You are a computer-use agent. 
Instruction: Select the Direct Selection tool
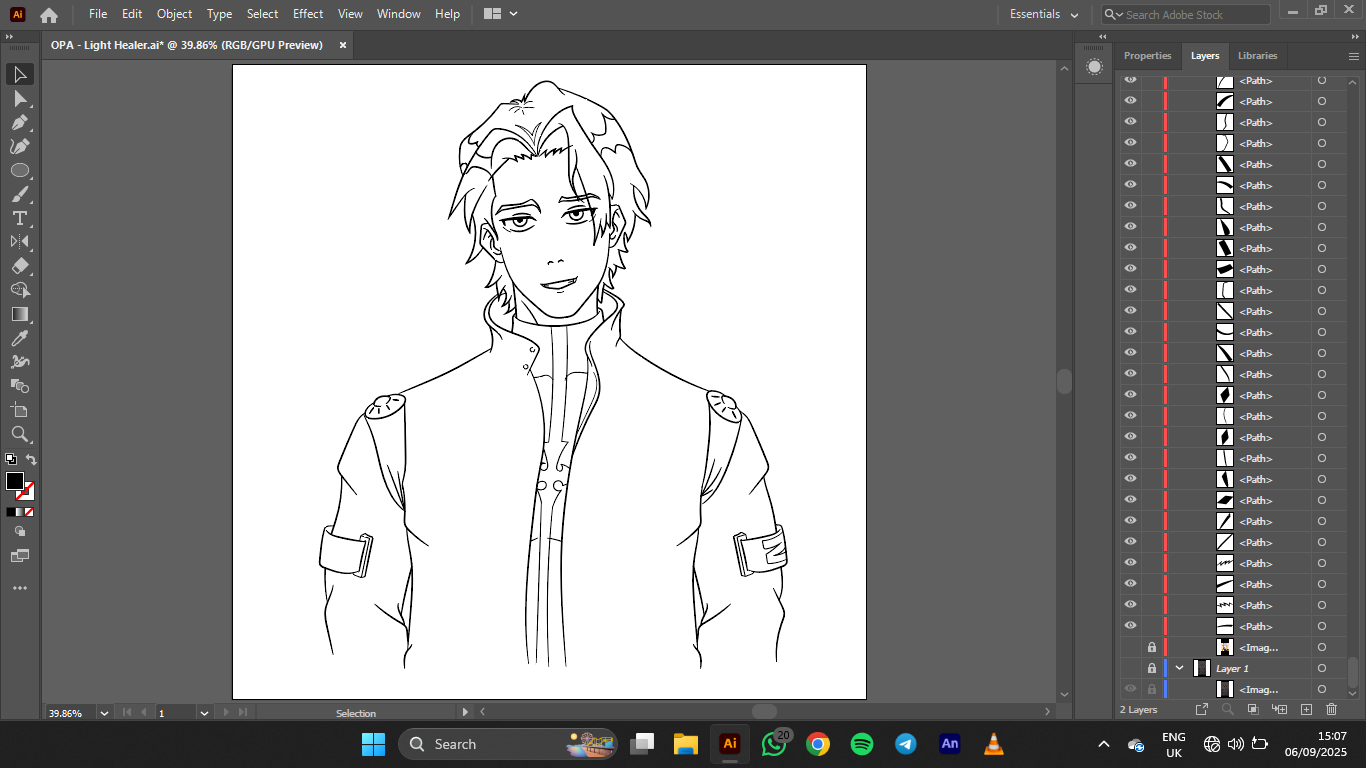coord(19,99)
